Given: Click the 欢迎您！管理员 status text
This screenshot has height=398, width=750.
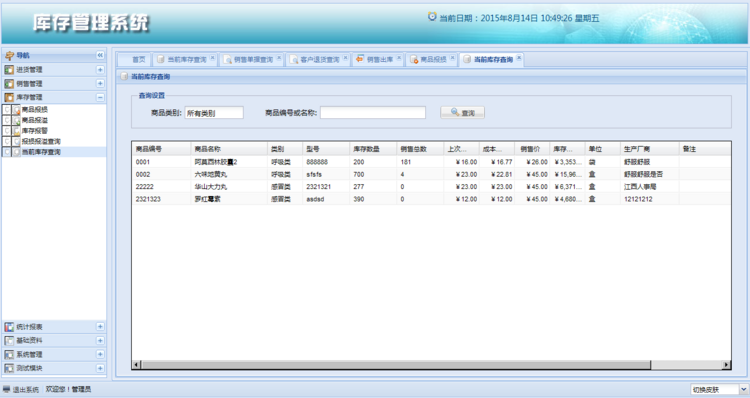Looking at the screenshot, I should (x=68, y=390).
